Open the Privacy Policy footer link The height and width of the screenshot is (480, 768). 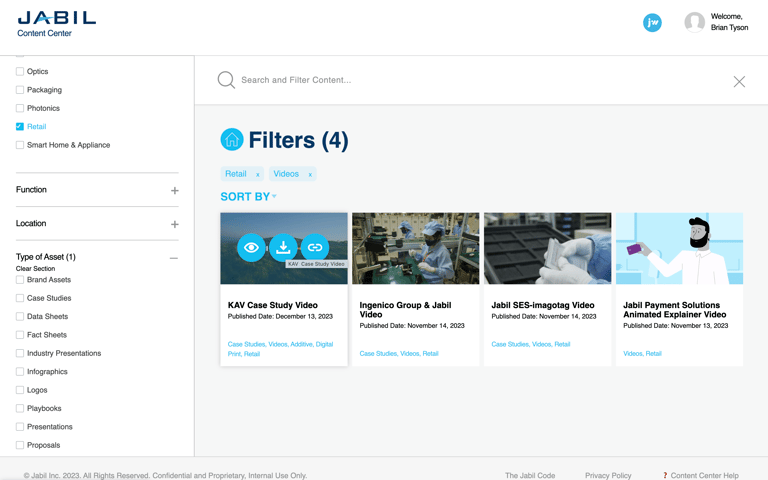click(x=608, y=475)
